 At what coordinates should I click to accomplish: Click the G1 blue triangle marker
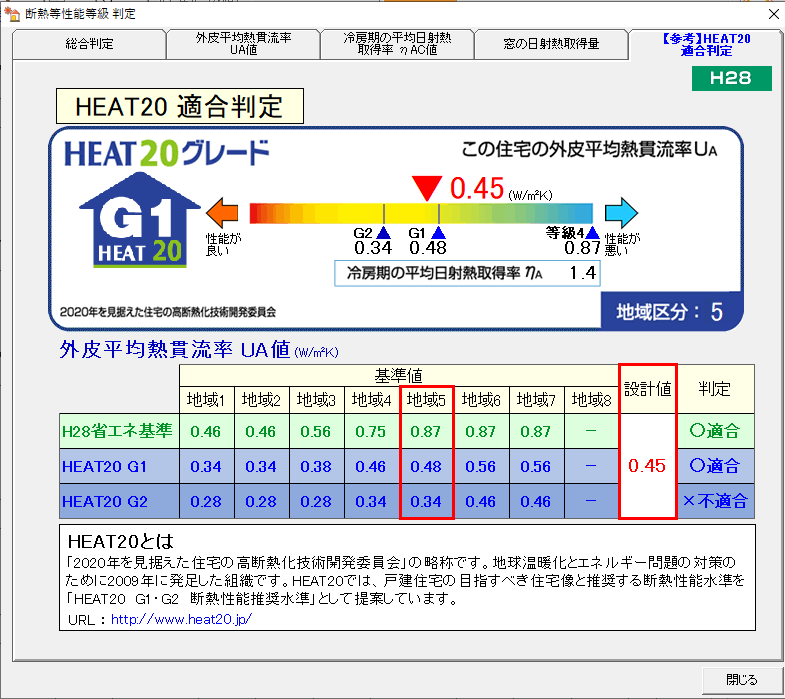point(439,232)
